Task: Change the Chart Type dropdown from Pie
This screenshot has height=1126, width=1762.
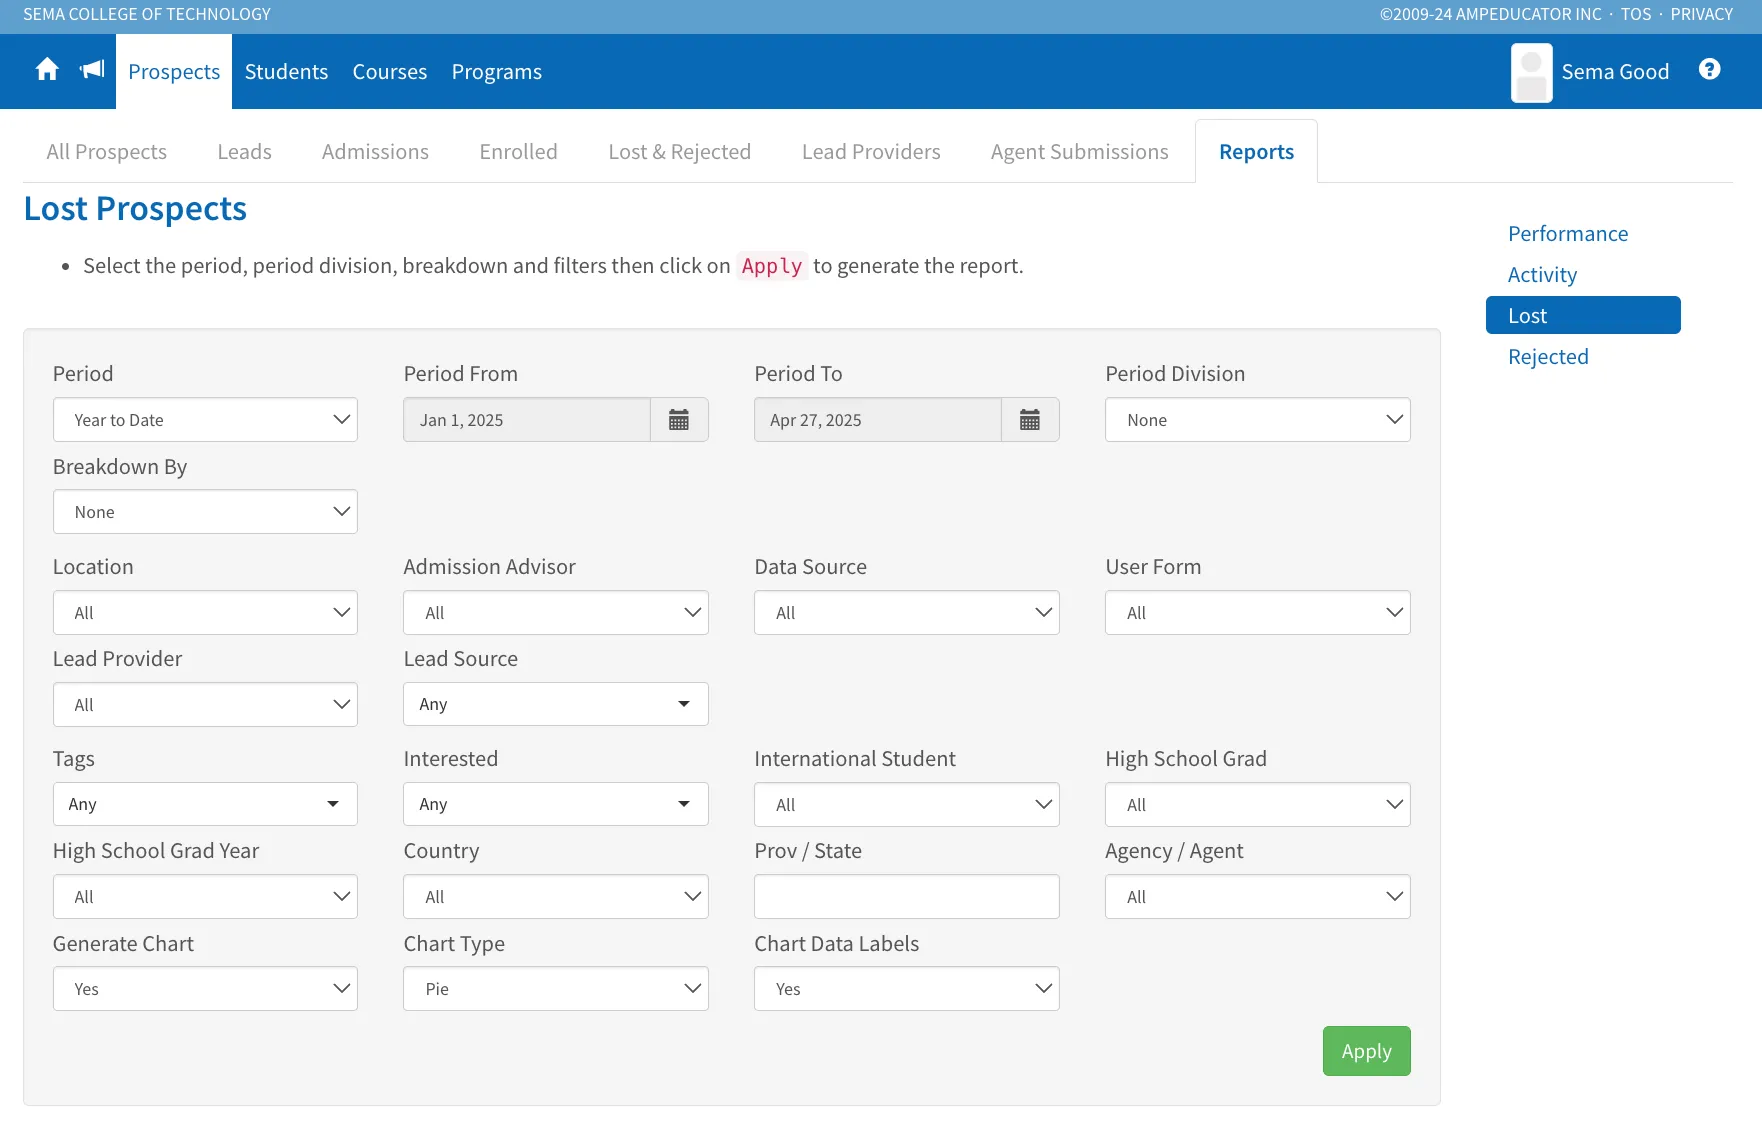Action: (x=556, y=989)
